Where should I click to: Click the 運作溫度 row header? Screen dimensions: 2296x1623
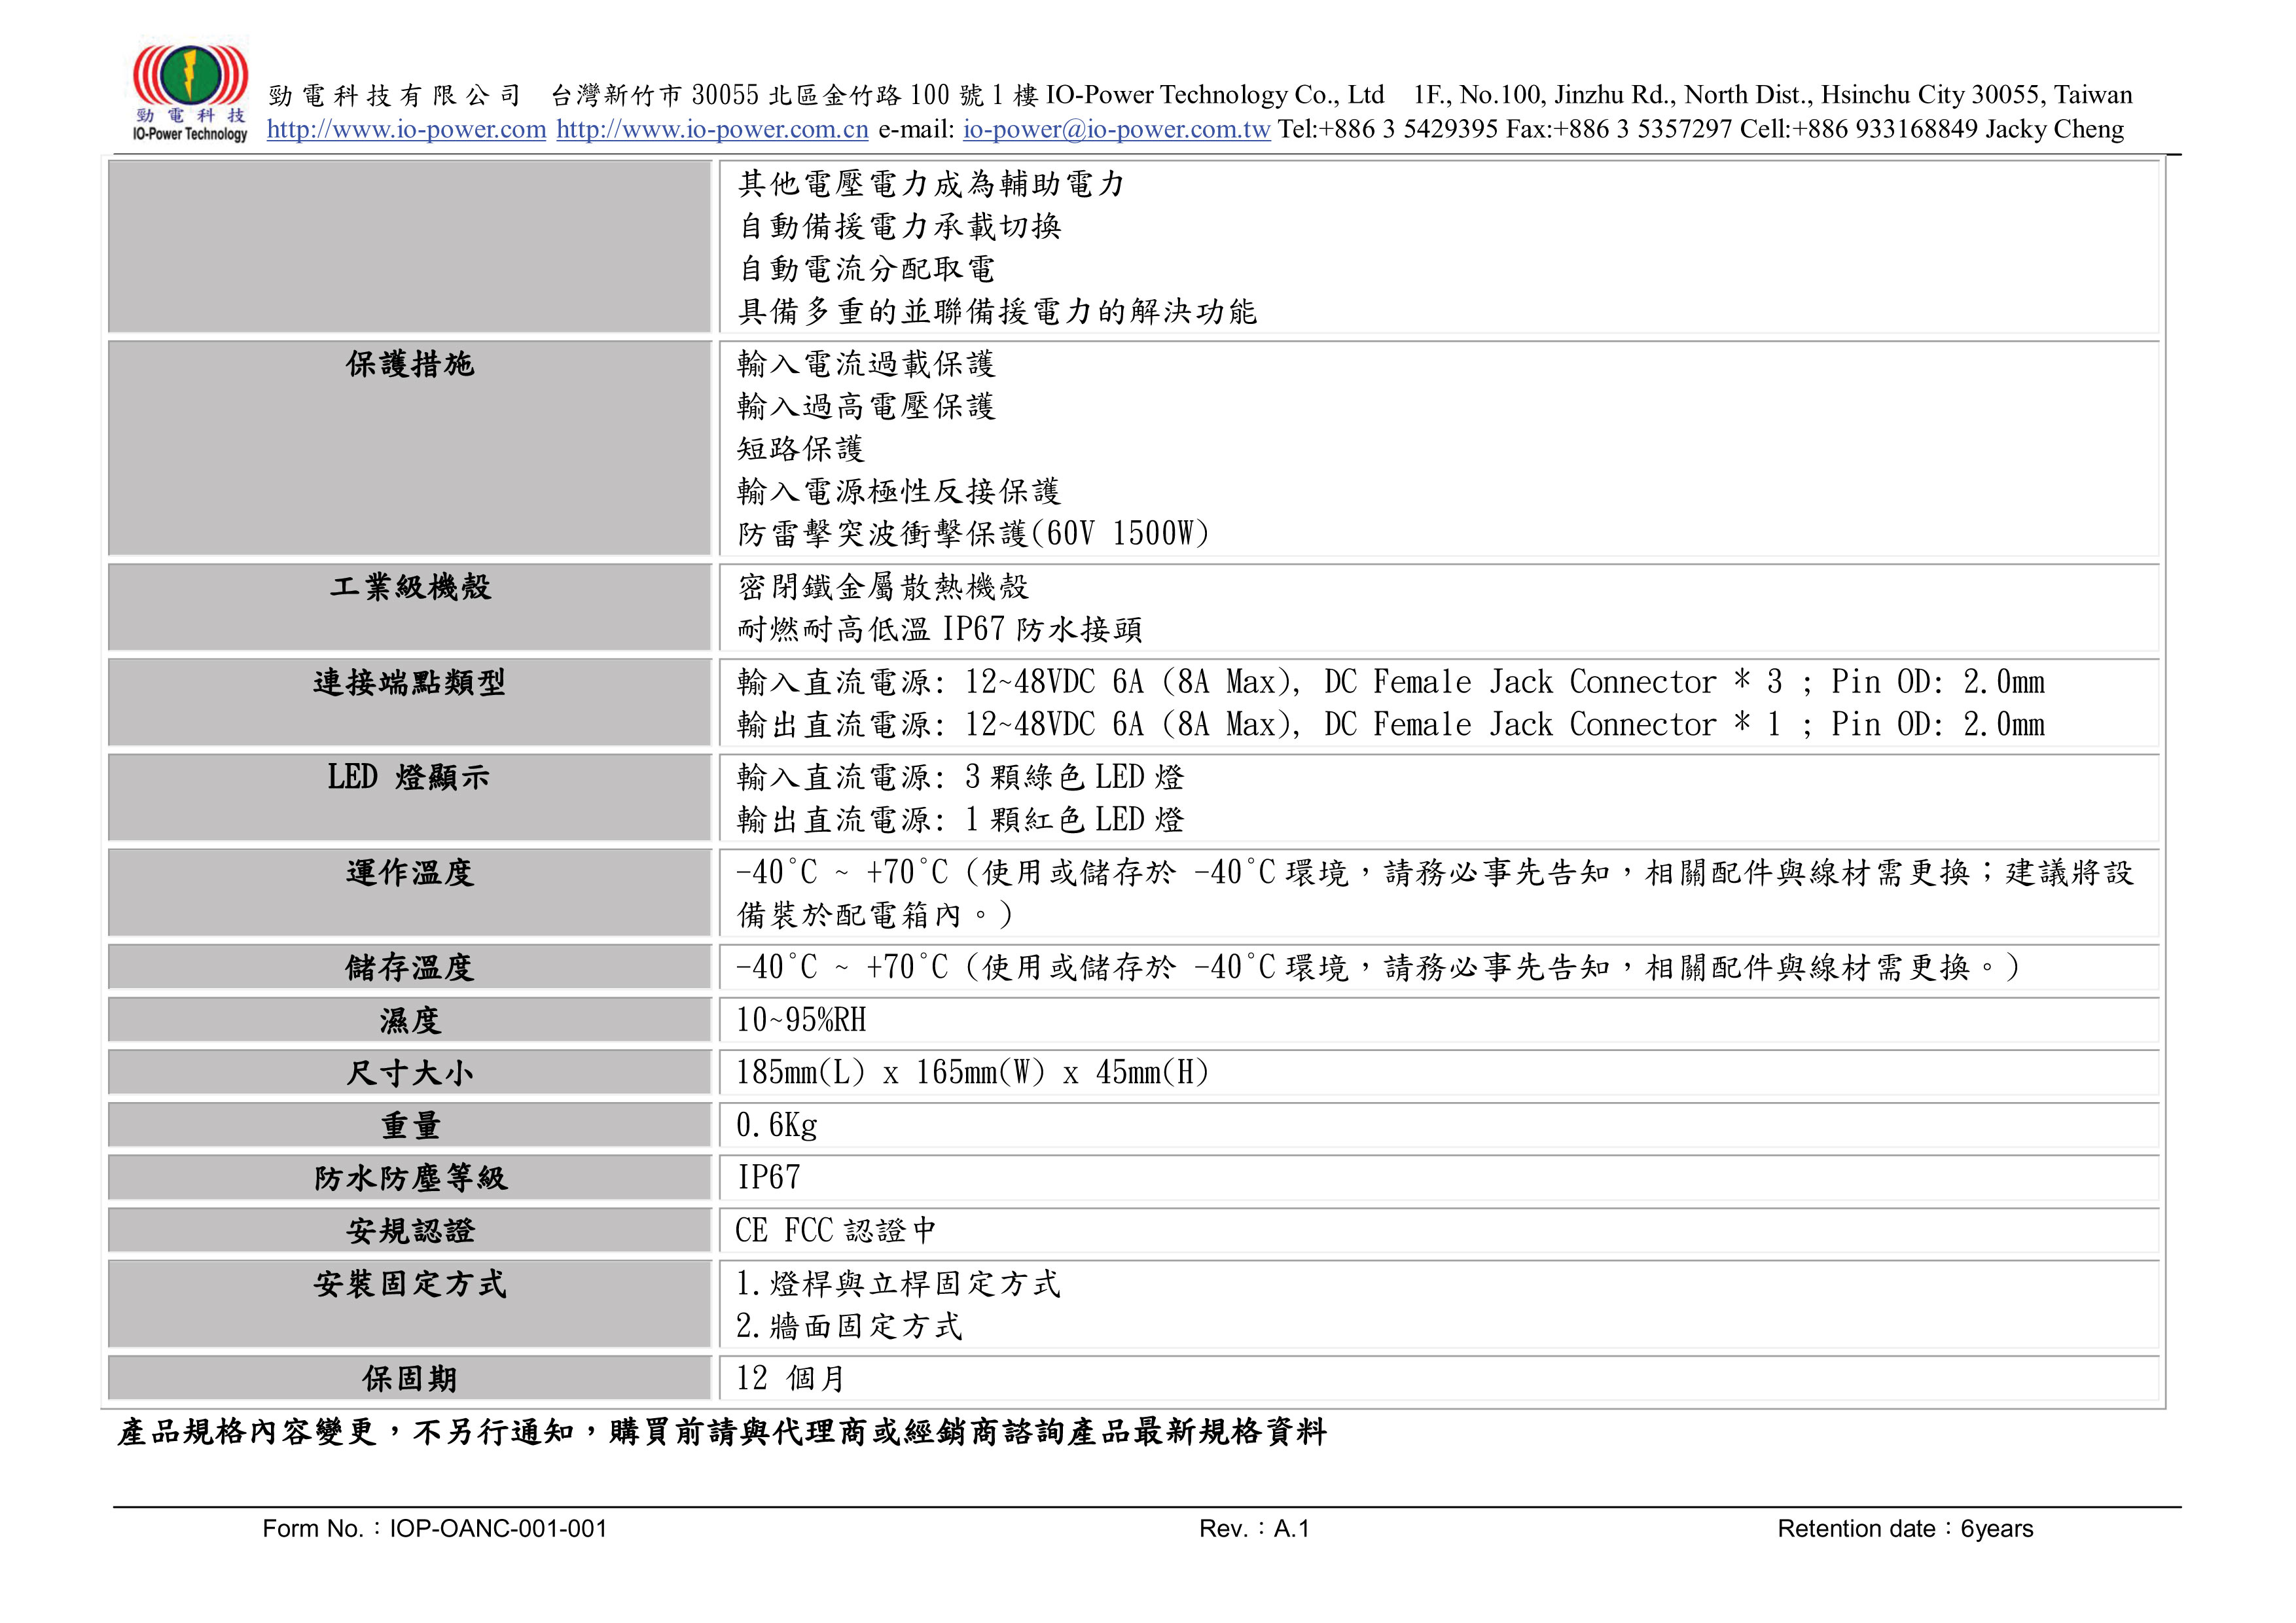(409, 892)
